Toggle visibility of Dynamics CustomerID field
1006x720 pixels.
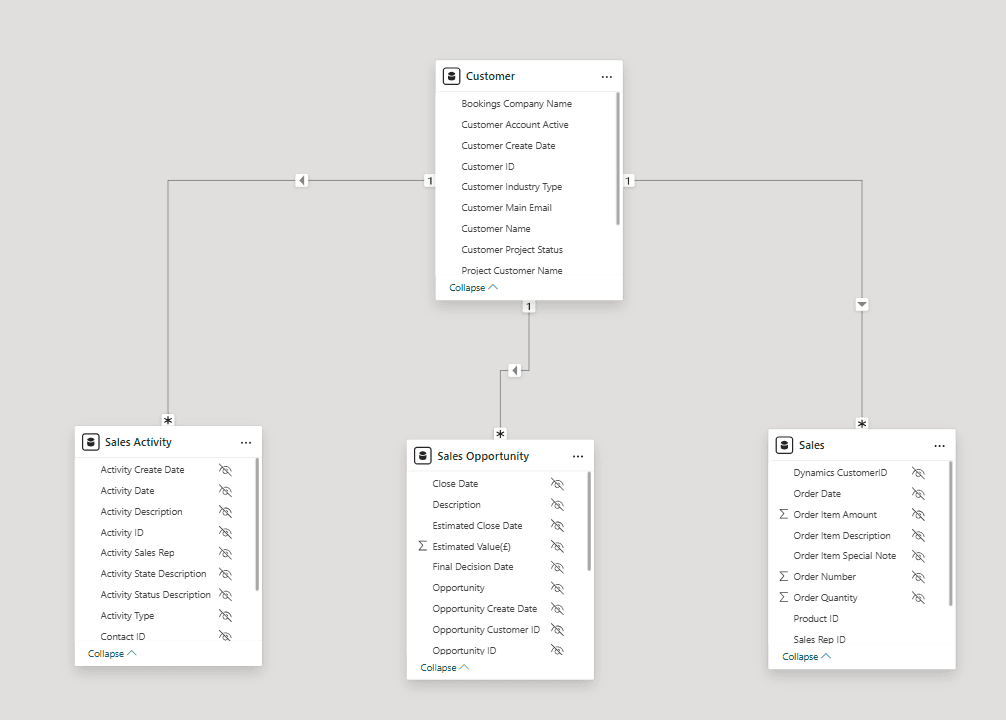(x=918, y=473)
